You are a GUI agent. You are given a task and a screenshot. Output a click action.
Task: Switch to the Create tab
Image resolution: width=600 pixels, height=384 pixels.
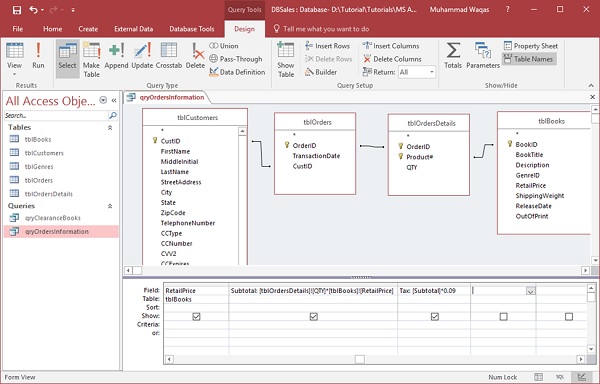pos(88,29)
